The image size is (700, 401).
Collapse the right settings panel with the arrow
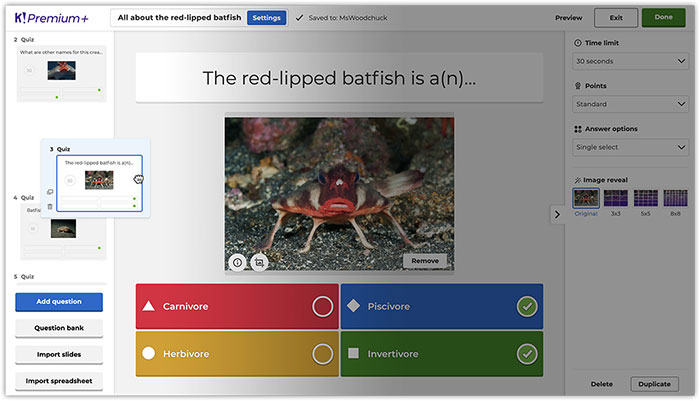(x=557, y=214)
